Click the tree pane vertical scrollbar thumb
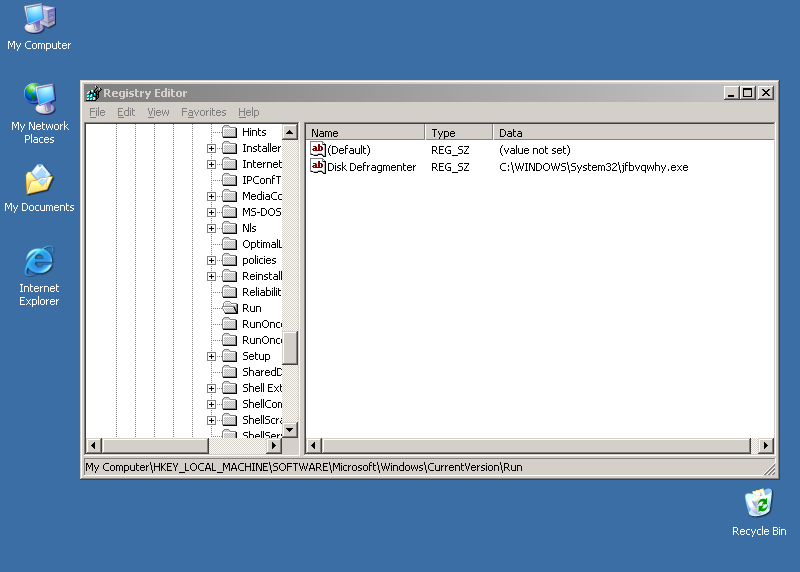The image size is (800, 572). [290, 349]
